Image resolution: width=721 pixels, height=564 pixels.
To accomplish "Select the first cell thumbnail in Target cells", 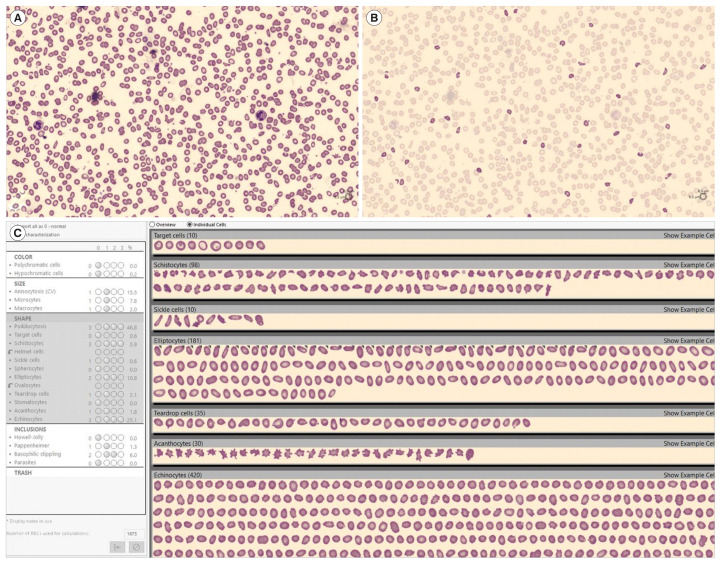I will click(158, 245).
